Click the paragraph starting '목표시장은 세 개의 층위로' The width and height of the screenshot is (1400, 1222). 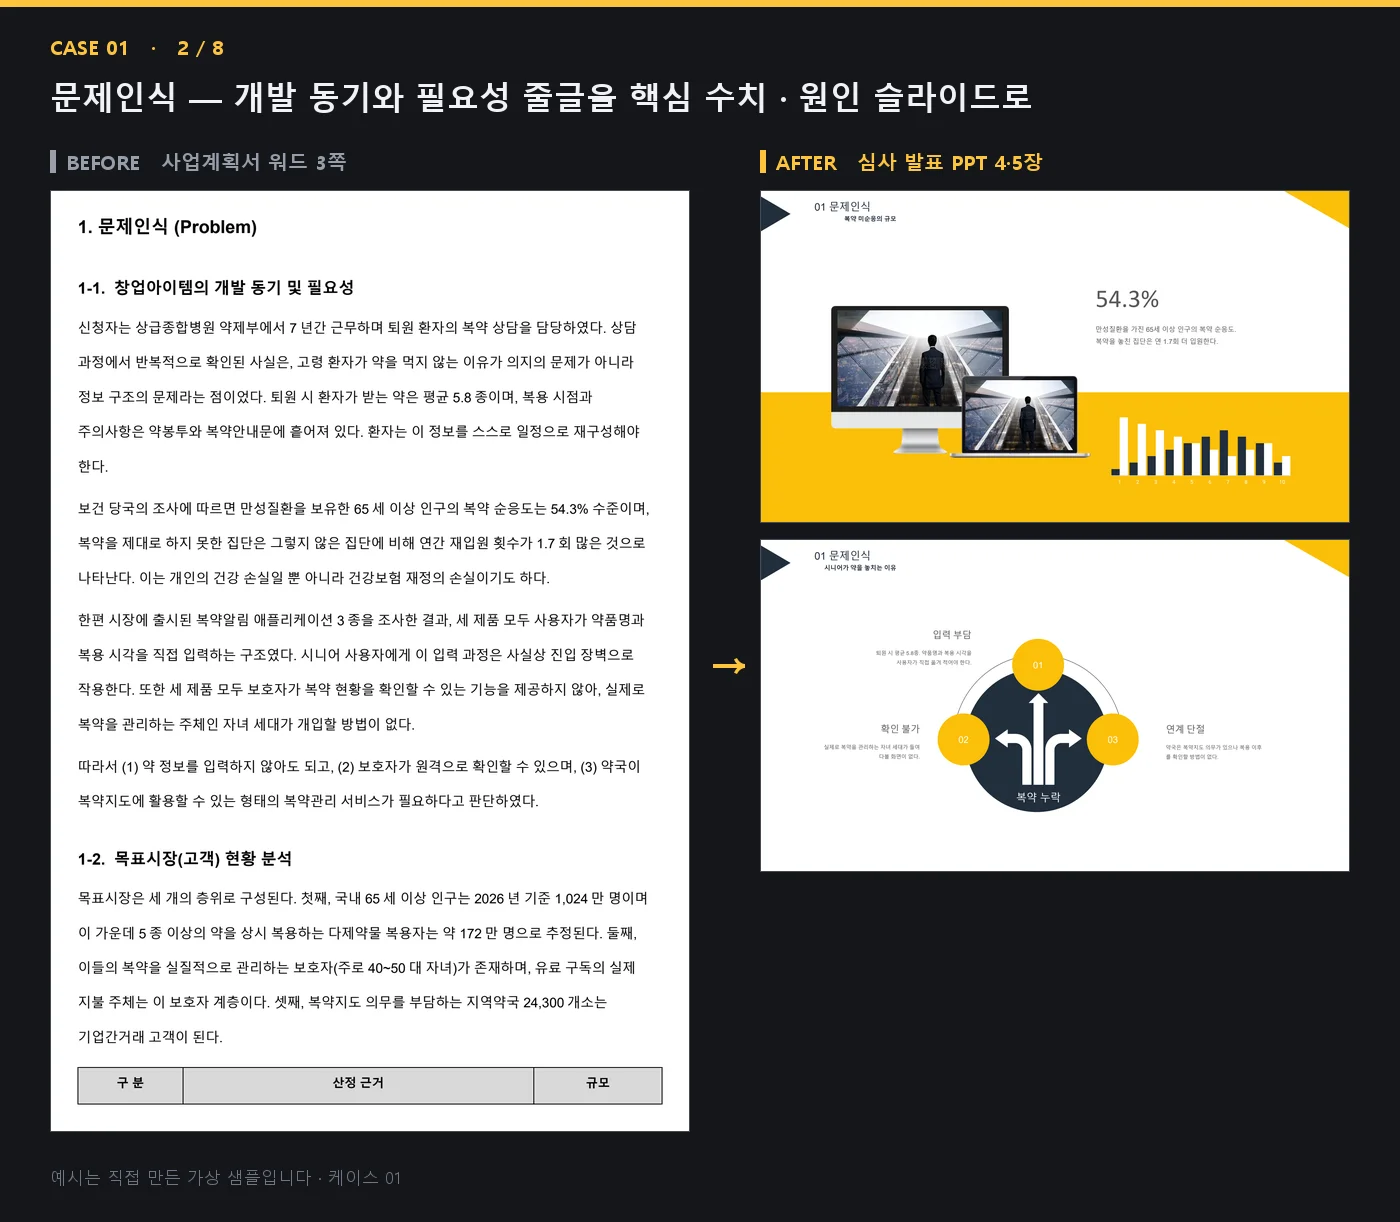click(363, 968)
